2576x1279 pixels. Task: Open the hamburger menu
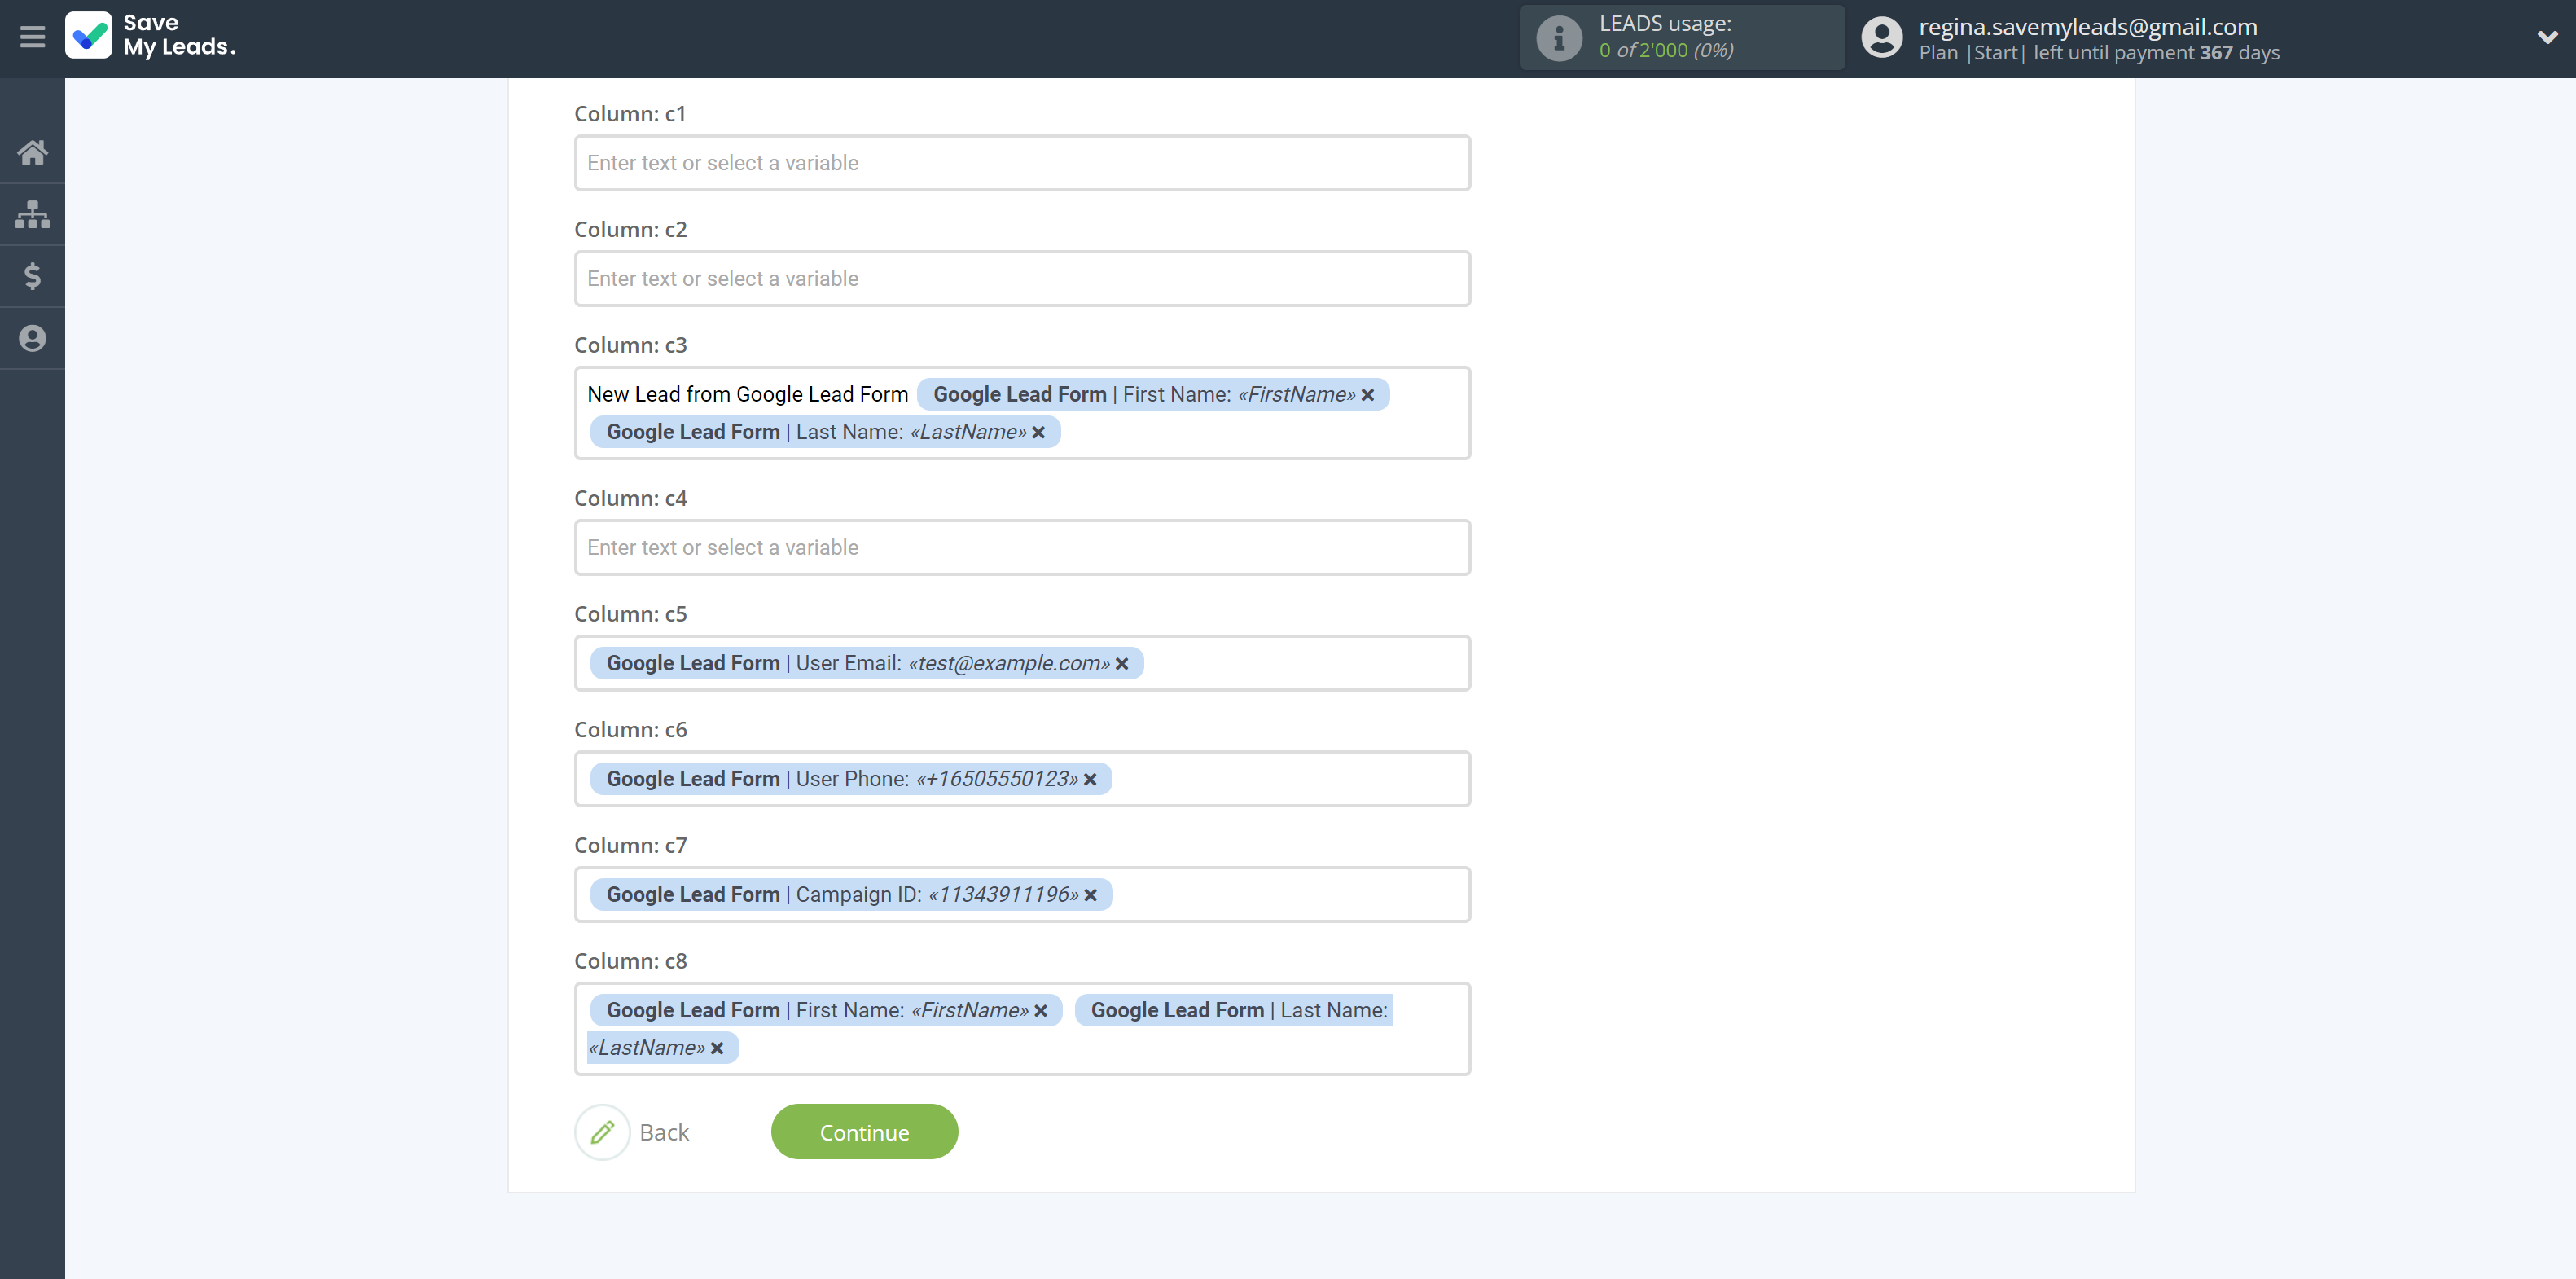(32, 37)
